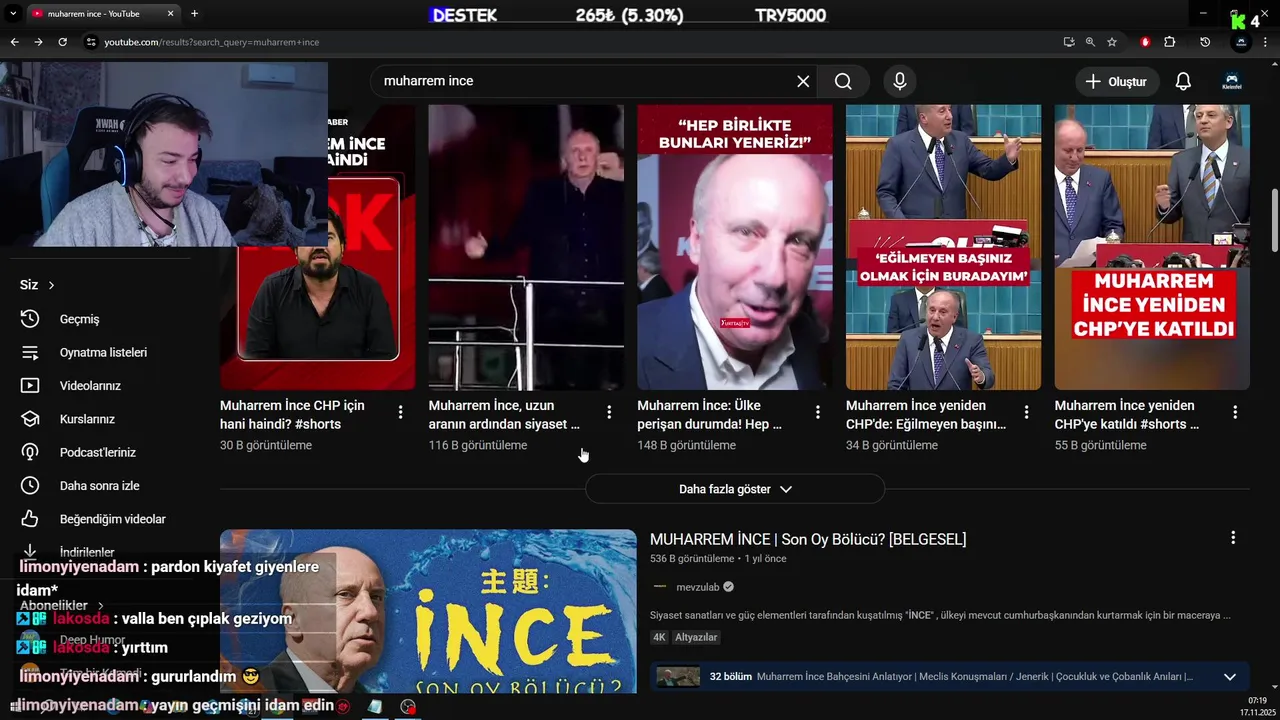Open options for 'CHP için hani haindi' short
Viewport: 1280px width, 720px height.
(x=401, y=412)
